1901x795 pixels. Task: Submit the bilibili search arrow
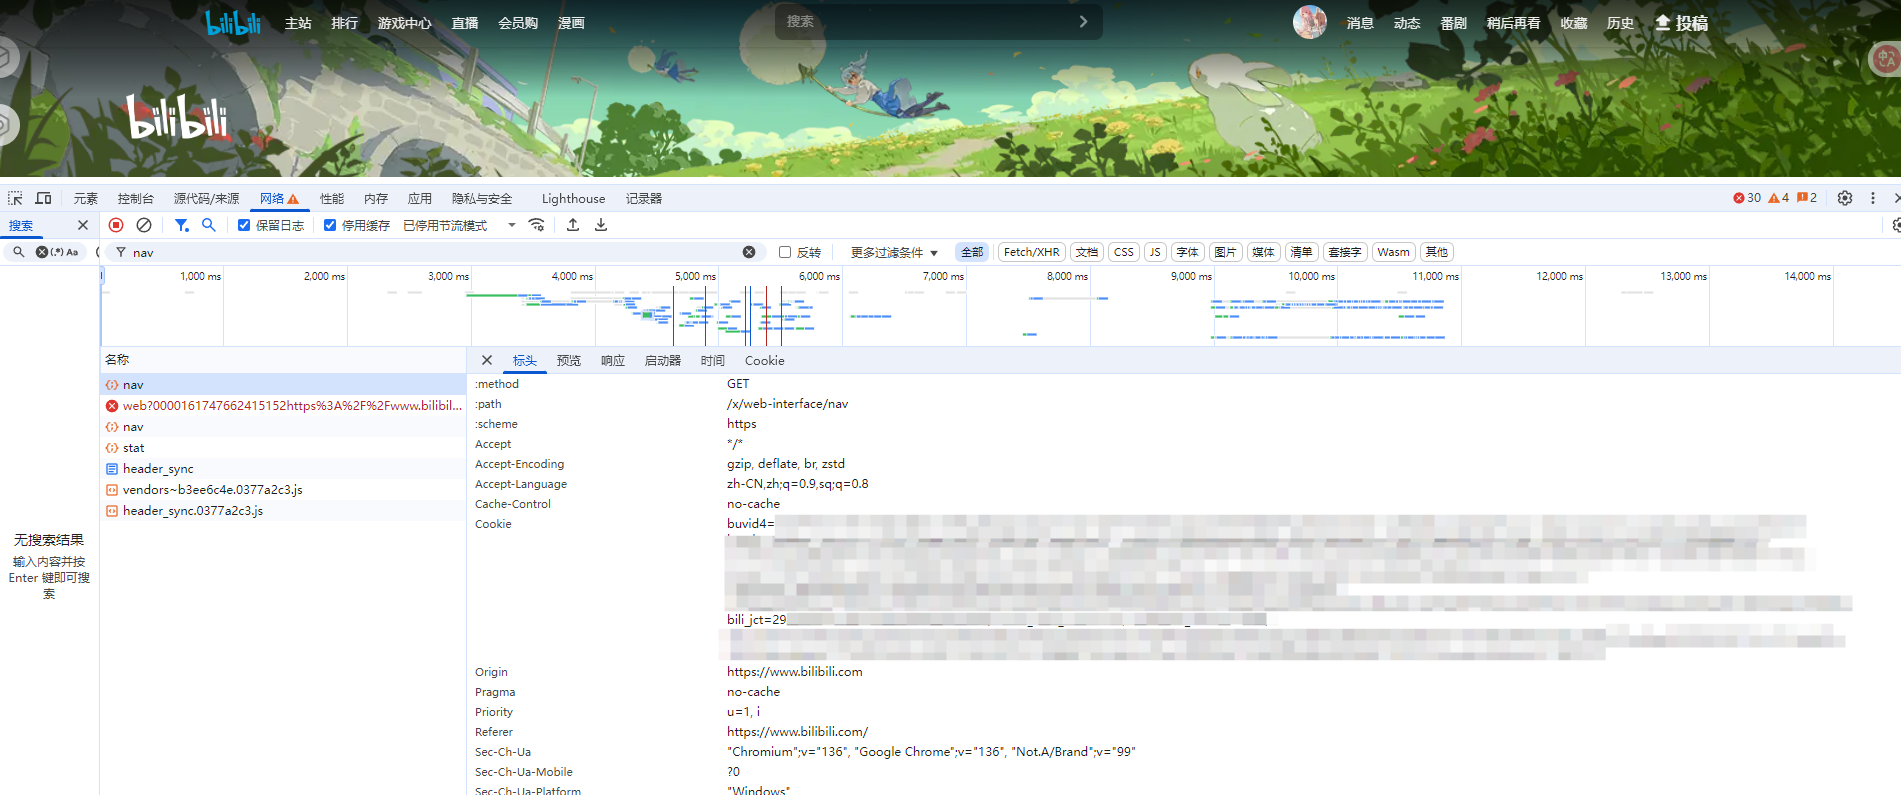[x=1083, y=21]
